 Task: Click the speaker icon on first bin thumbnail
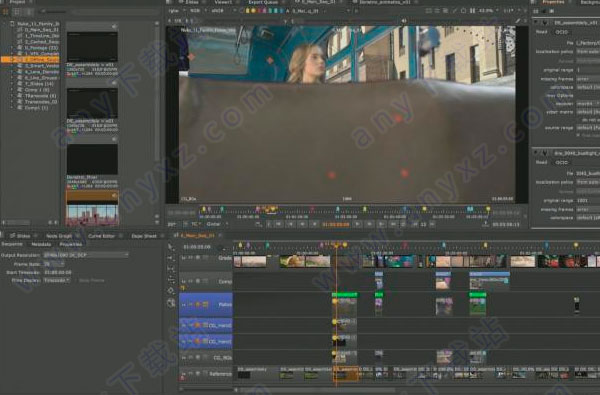pos(114,26)
